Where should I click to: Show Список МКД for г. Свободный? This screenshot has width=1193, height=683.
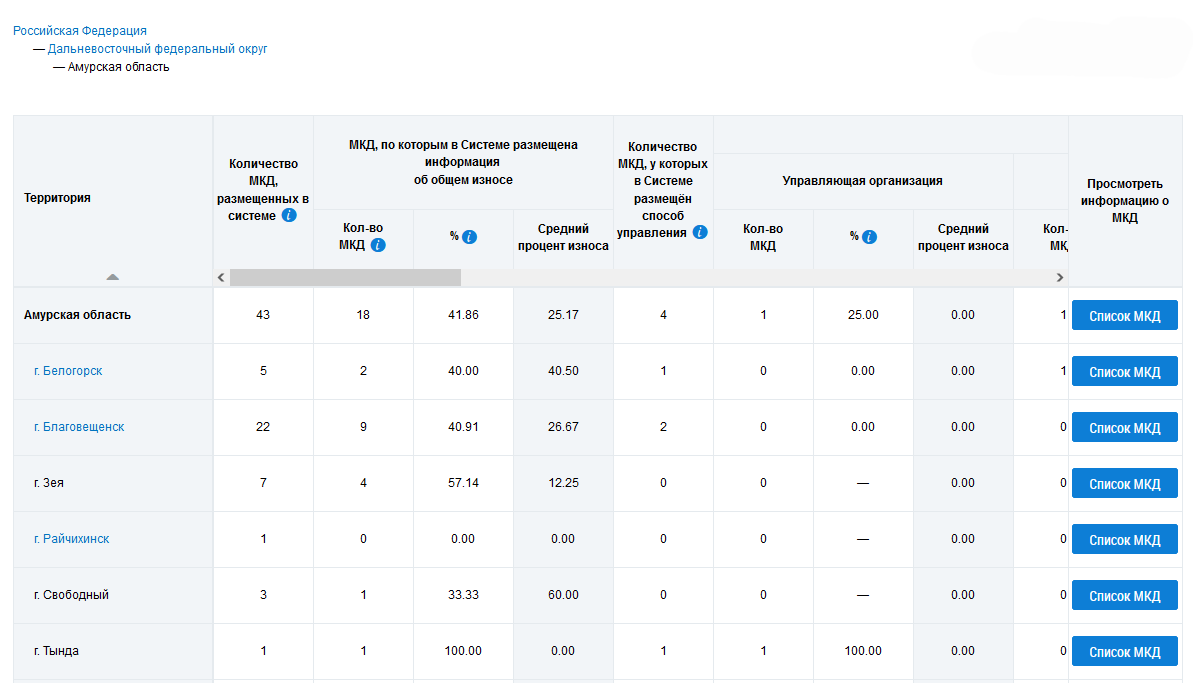click(x=1124, y=596)
